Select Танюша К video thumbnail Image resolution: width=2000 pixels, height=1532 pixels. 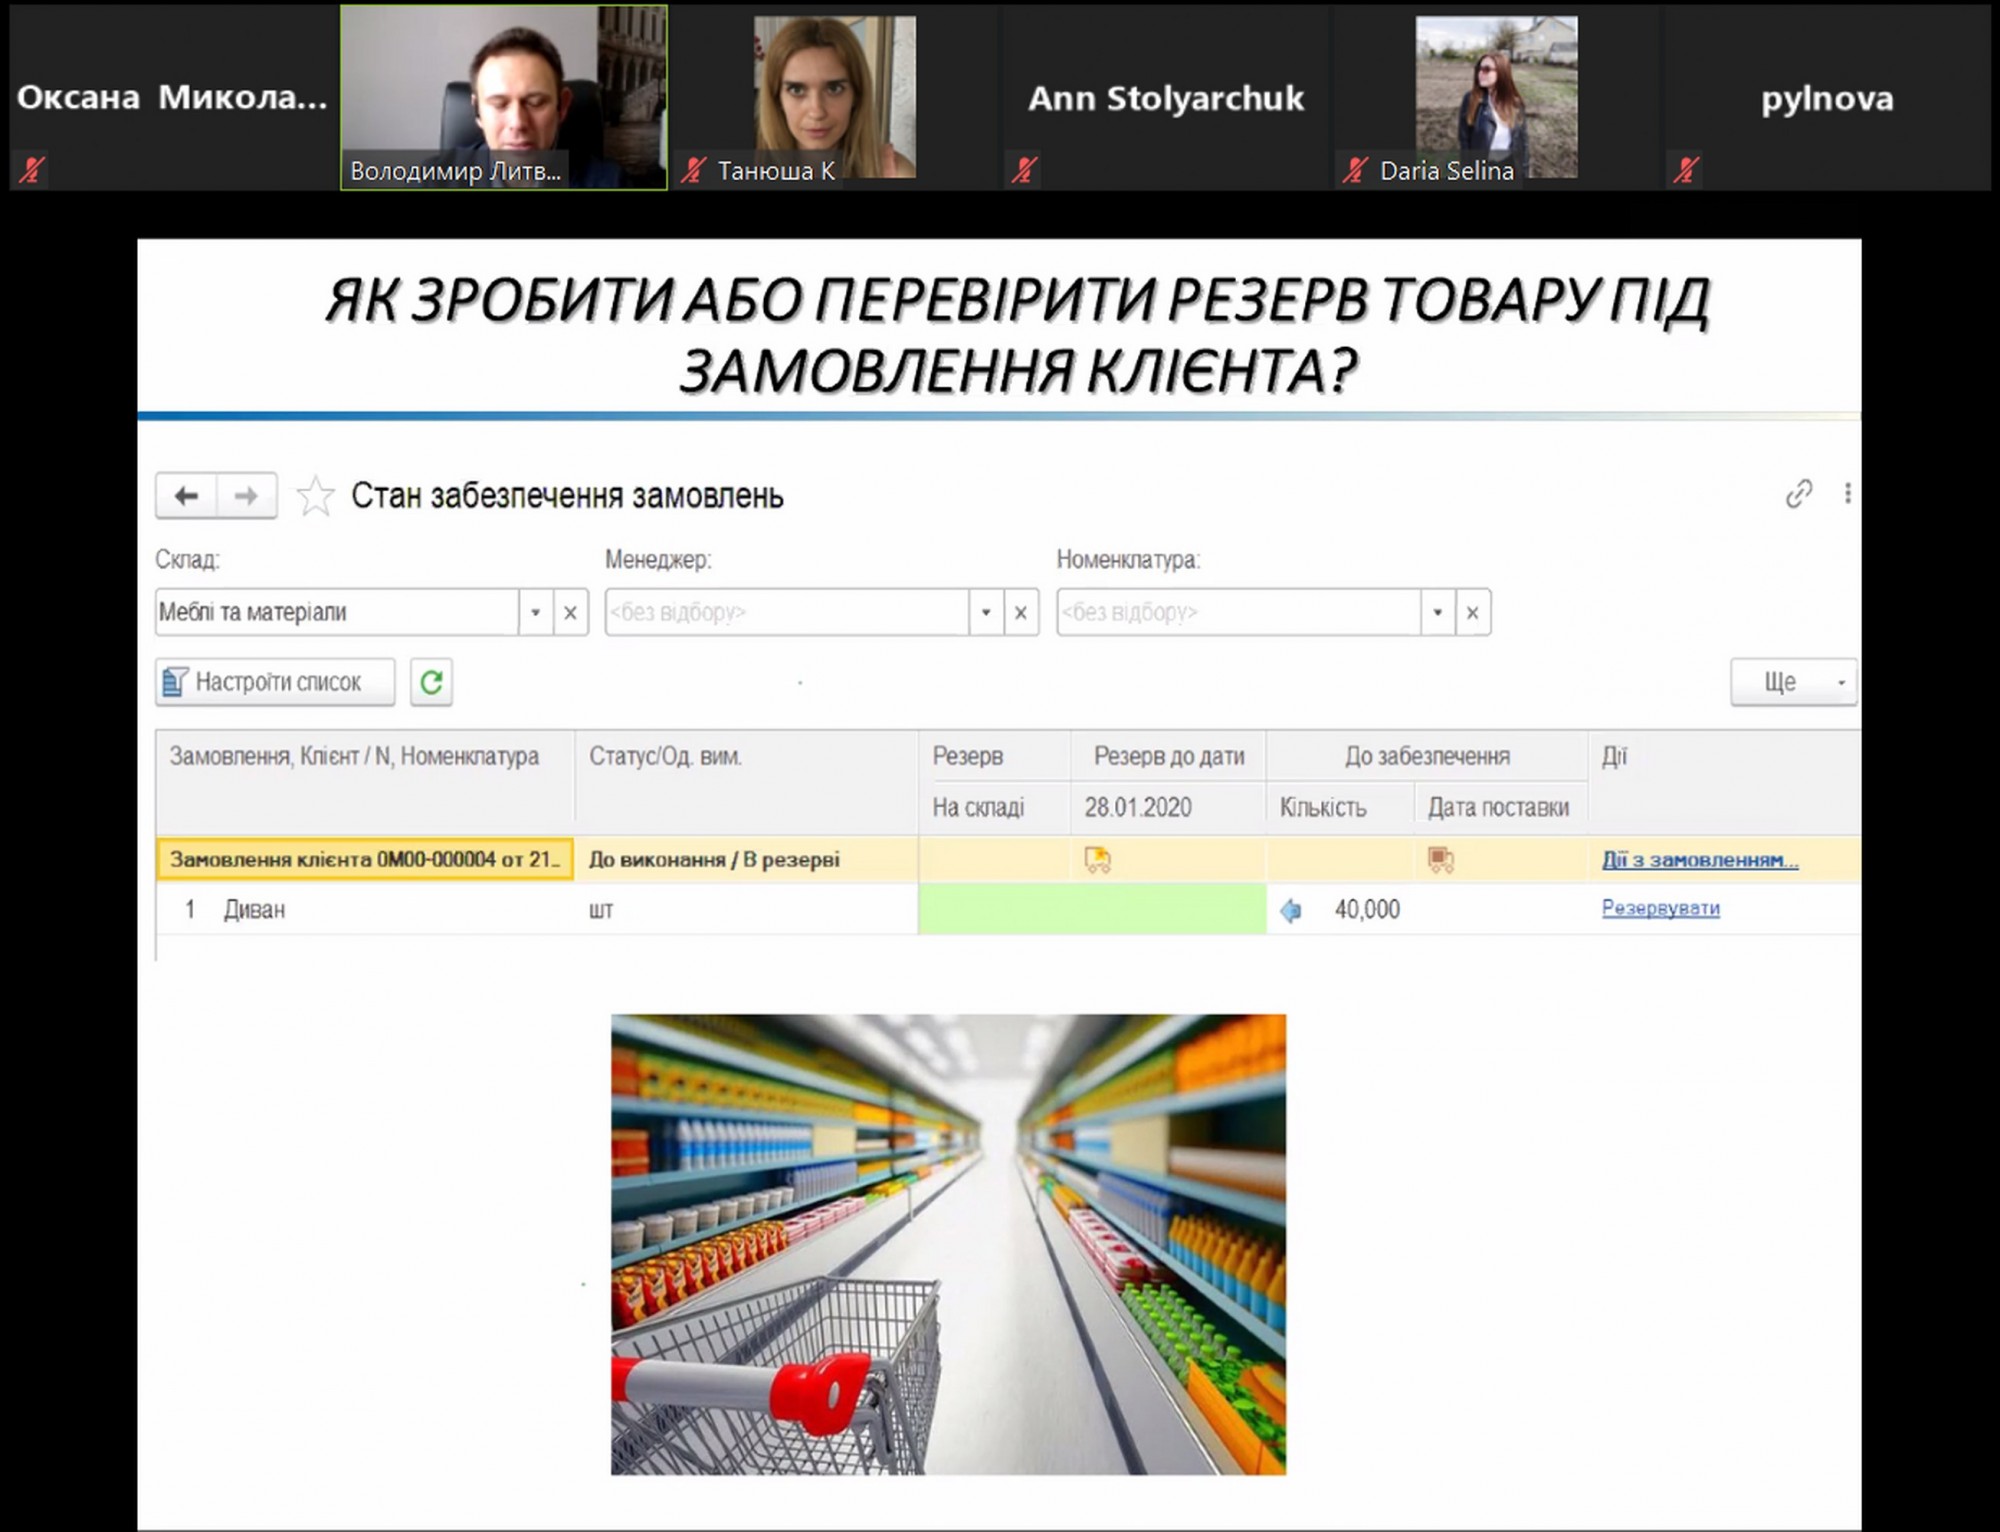coord(834,97)
